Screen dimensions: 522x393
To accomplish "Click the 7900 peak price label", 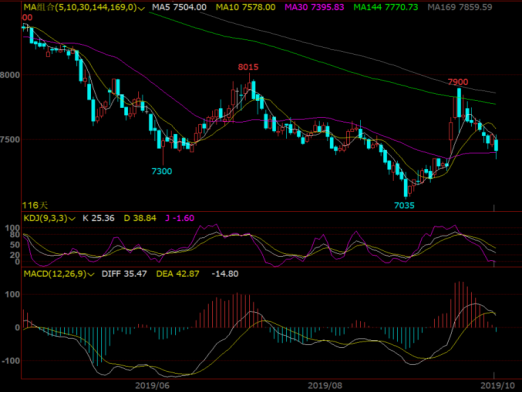I will point(458,82).
